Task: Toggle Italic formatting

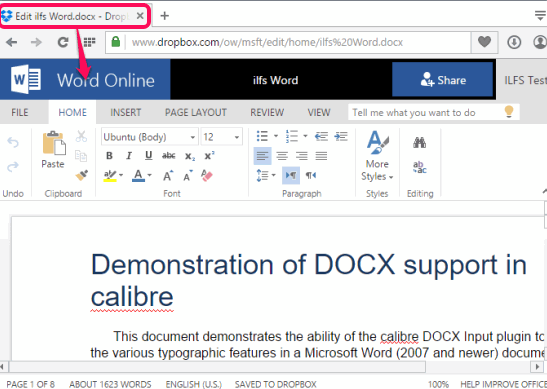Action: (129, 156)
